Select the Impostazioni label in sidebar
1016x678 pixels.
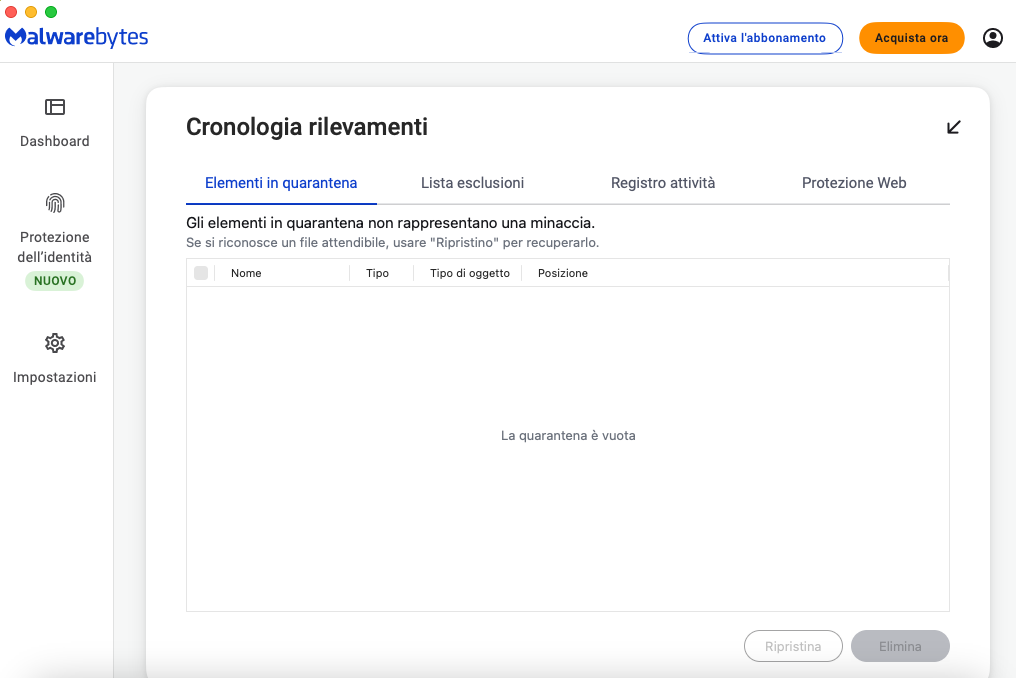coord(55,377)
